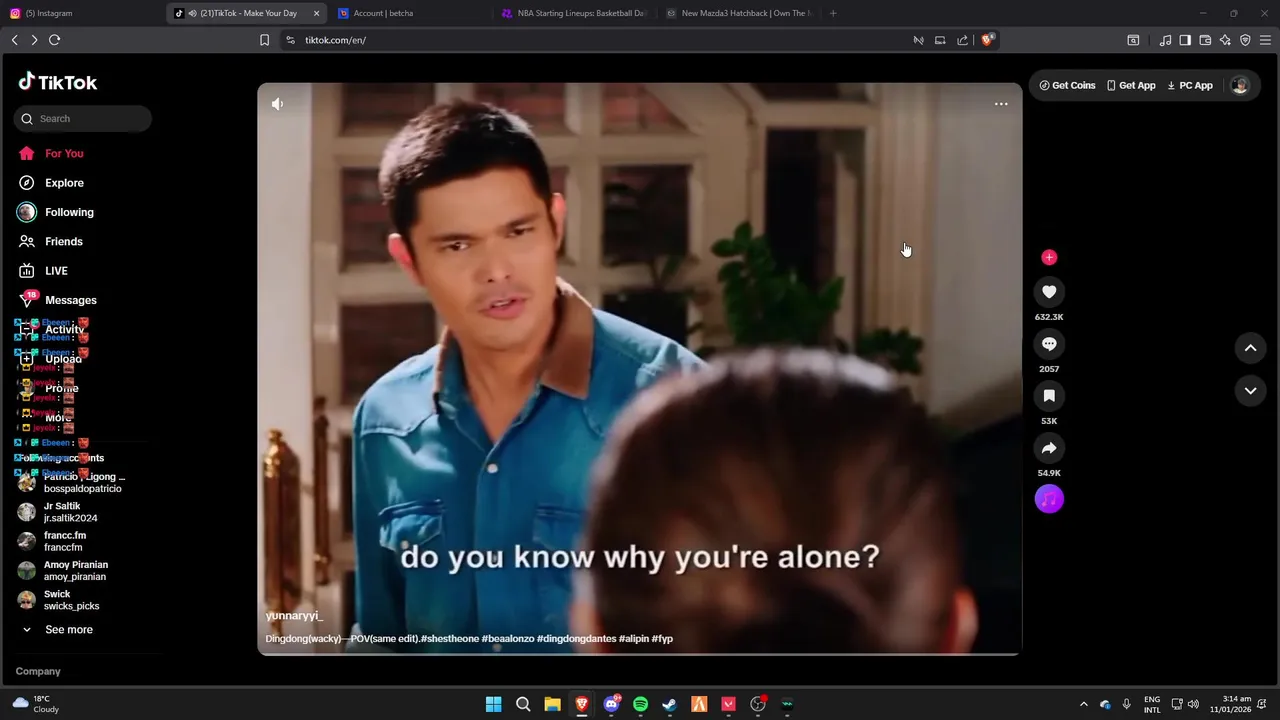Image resolution: width=1280 pixels, height=720 pixels.
Task: Toggle the browser sidebar panel
Action: pos(1185,40)
